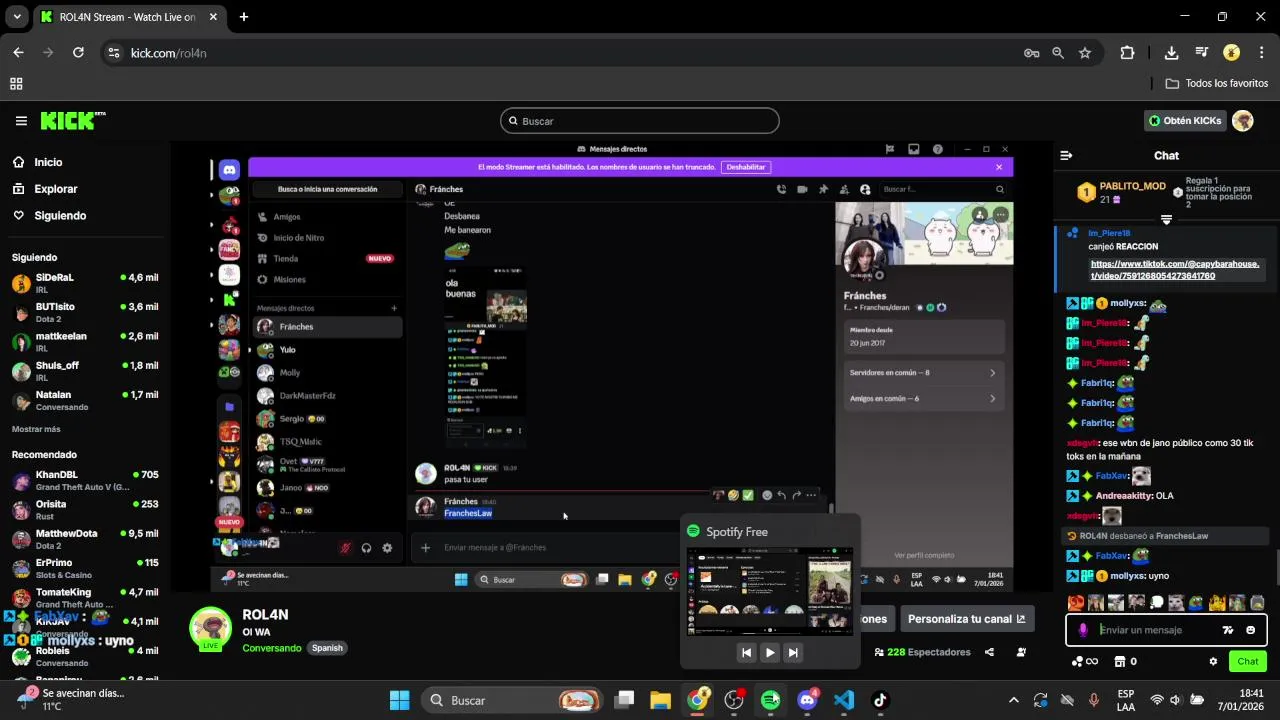Click the chat panel scrollbar

click(x=1277, y=566)
